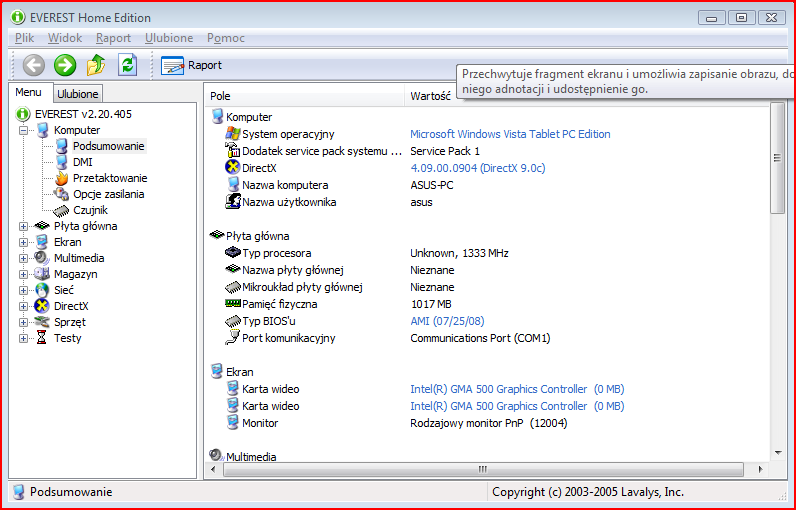Expand the Sprzęt tree node
The width and height of the screenshot is (796, 510).
tap(23, 322)
